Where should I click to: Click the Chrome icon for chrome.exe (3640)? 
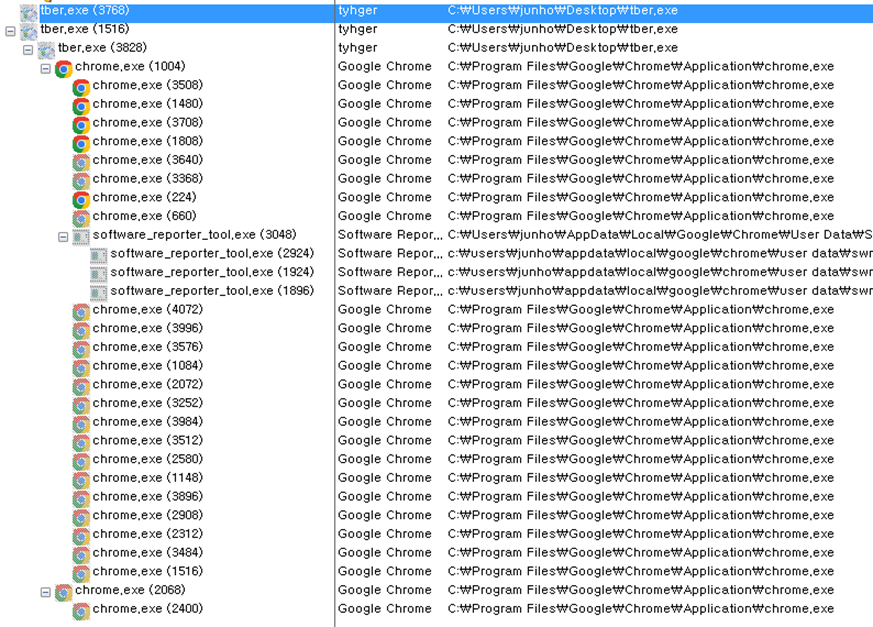(x=81, y=163)
